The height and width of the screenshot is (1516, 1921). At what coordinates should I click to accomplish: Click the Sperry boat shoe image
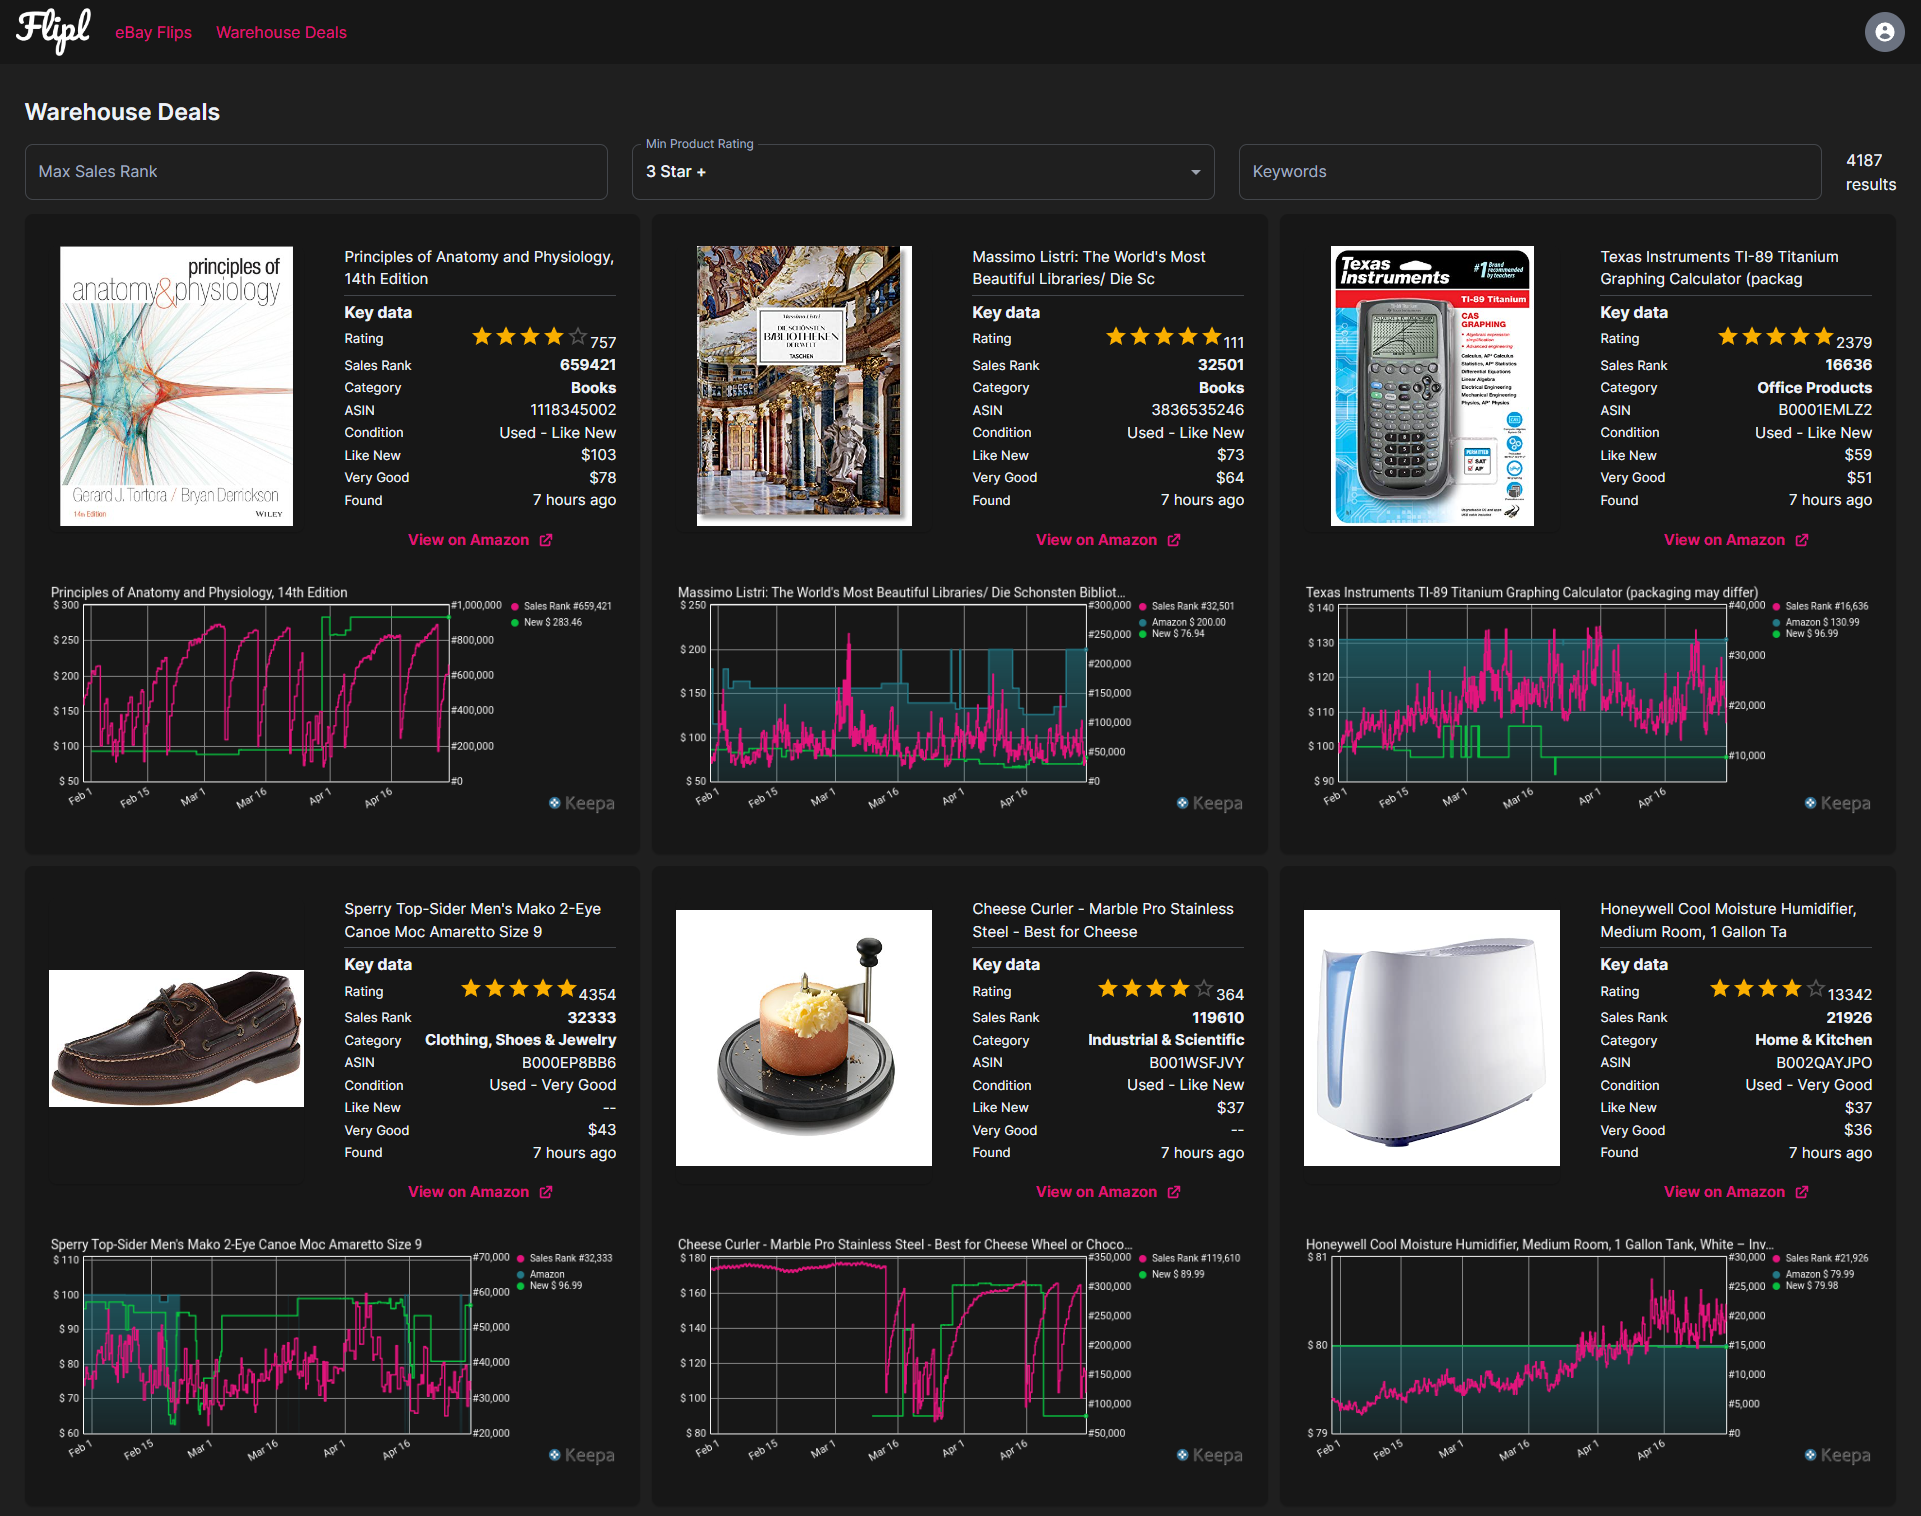(176, 1038)
